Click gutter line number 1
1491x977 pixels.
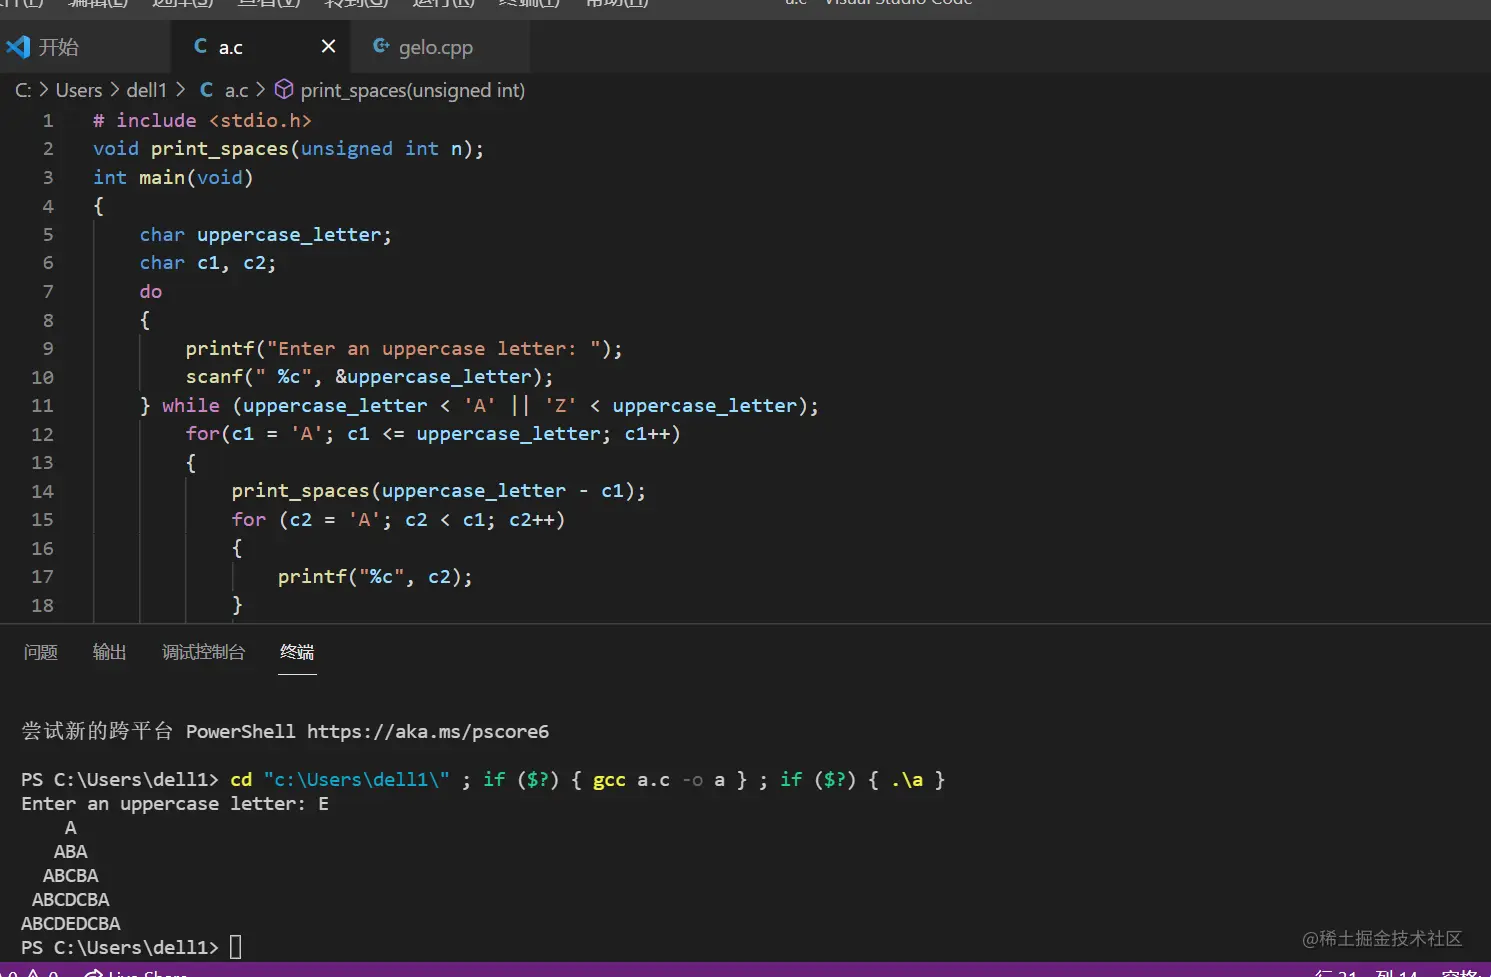point(48,120)
